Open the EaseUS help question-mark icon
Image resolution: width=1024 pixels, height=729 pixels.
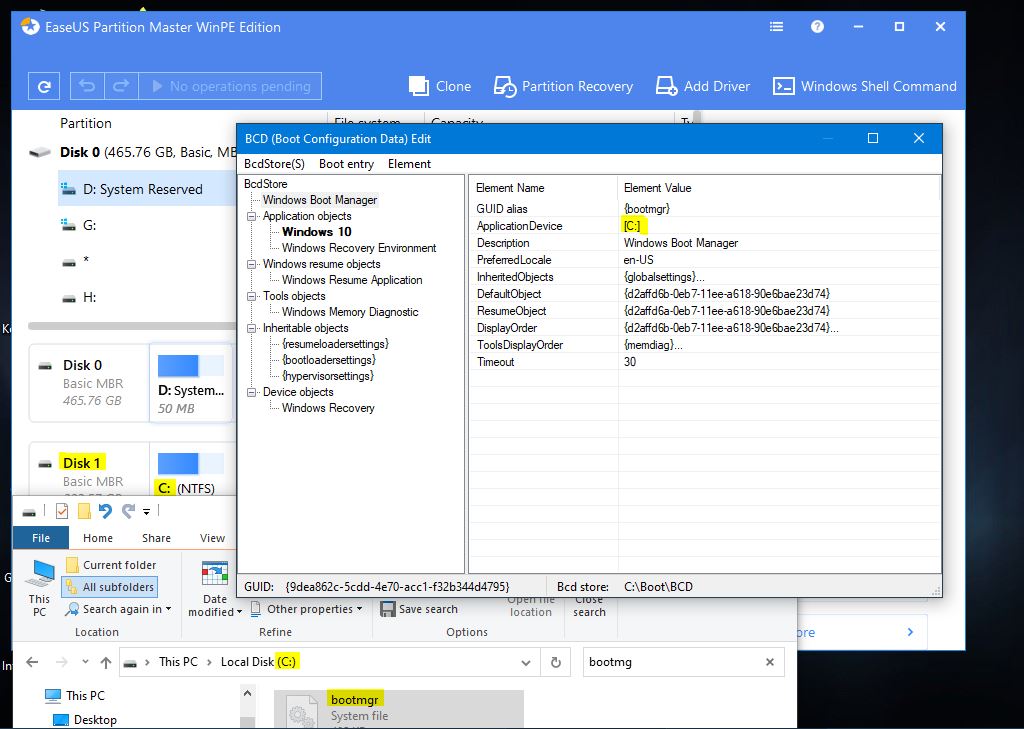click(817, 27)
